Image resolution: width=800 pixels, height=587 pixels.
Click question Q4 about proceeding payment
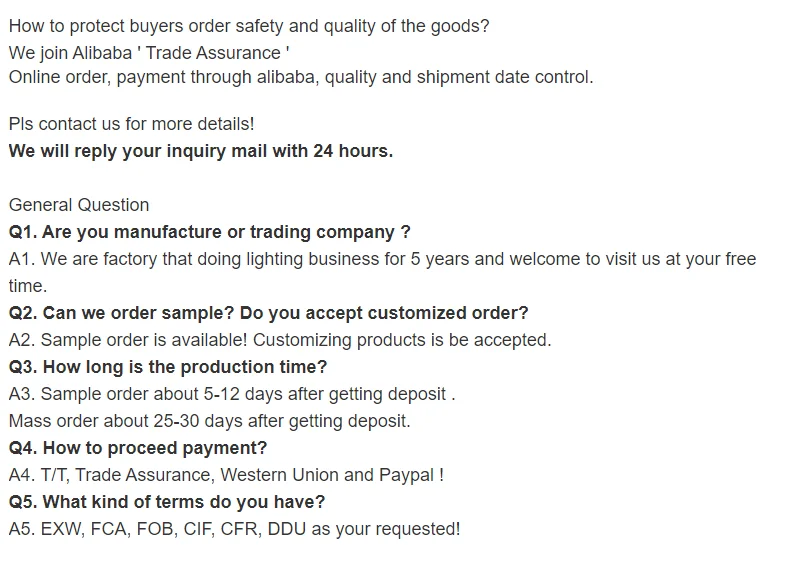[138, 448]
